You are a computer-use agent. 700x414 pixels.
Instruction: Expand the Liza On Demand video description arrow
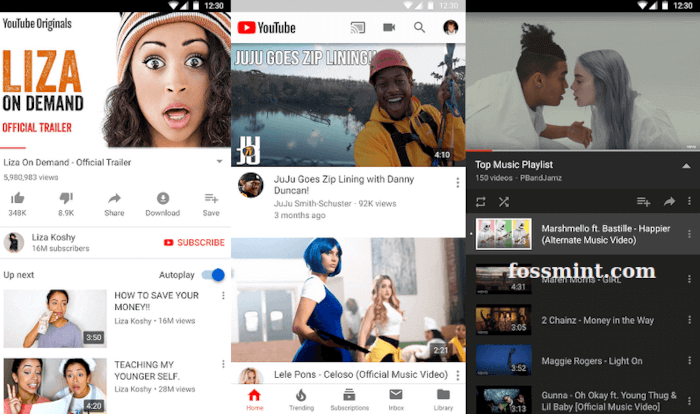(x=220, y=162)
